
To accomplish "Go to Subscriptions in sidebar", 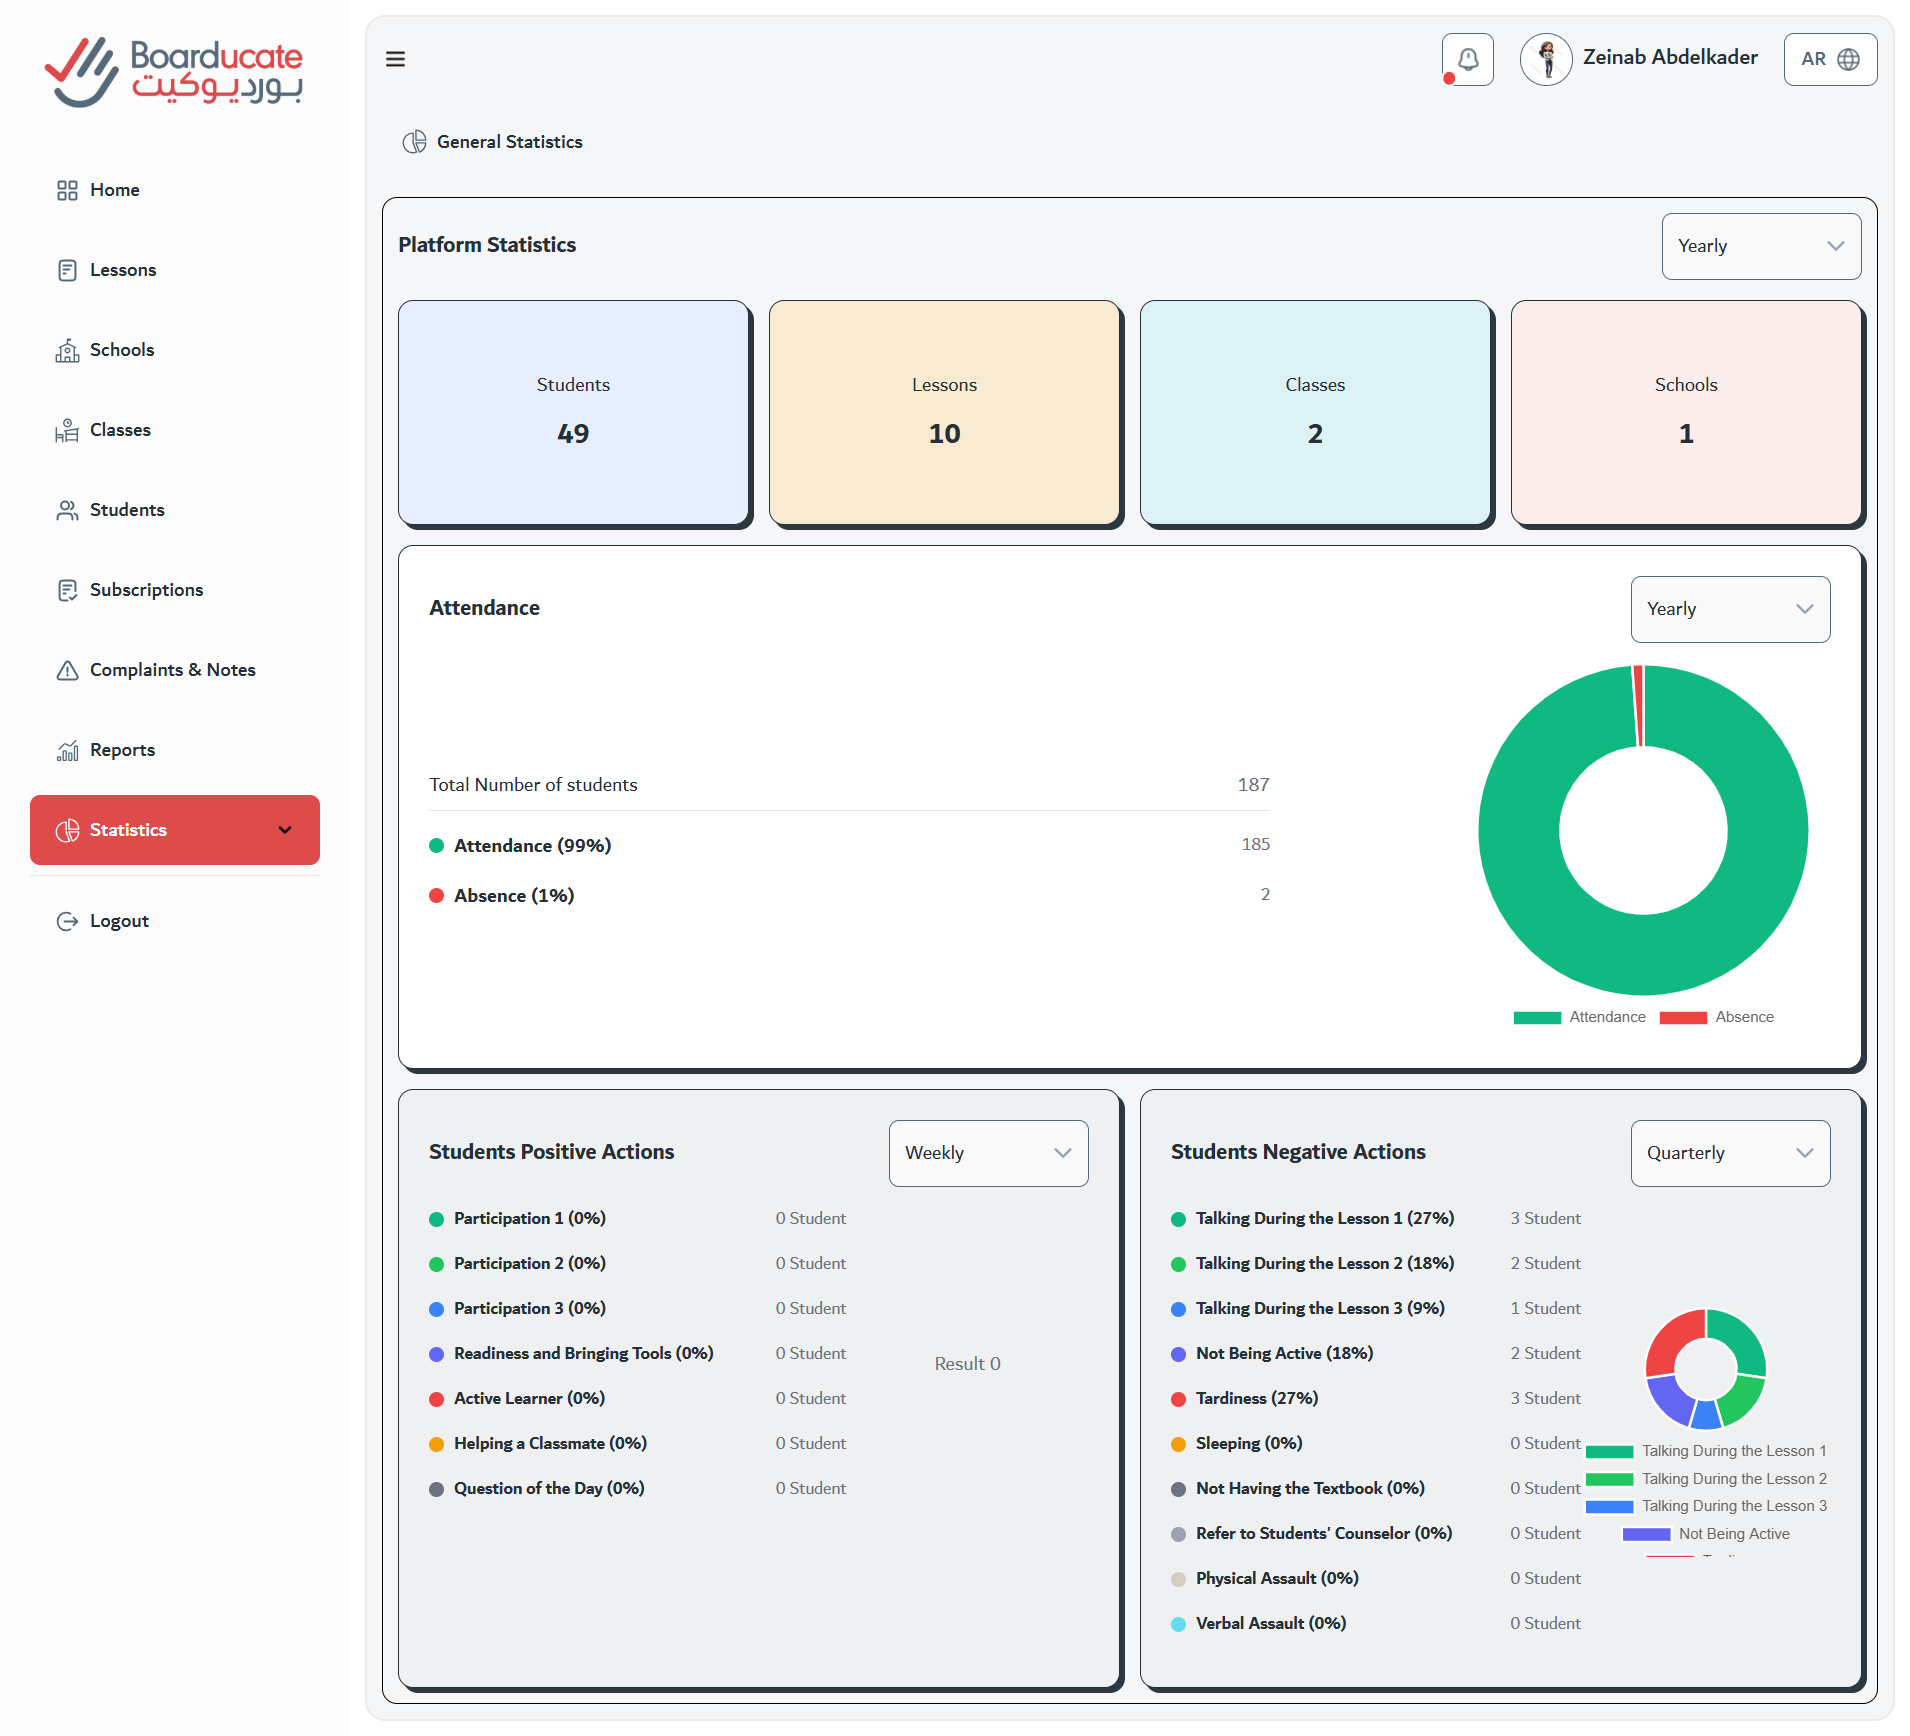I will [x=146, y=590].
